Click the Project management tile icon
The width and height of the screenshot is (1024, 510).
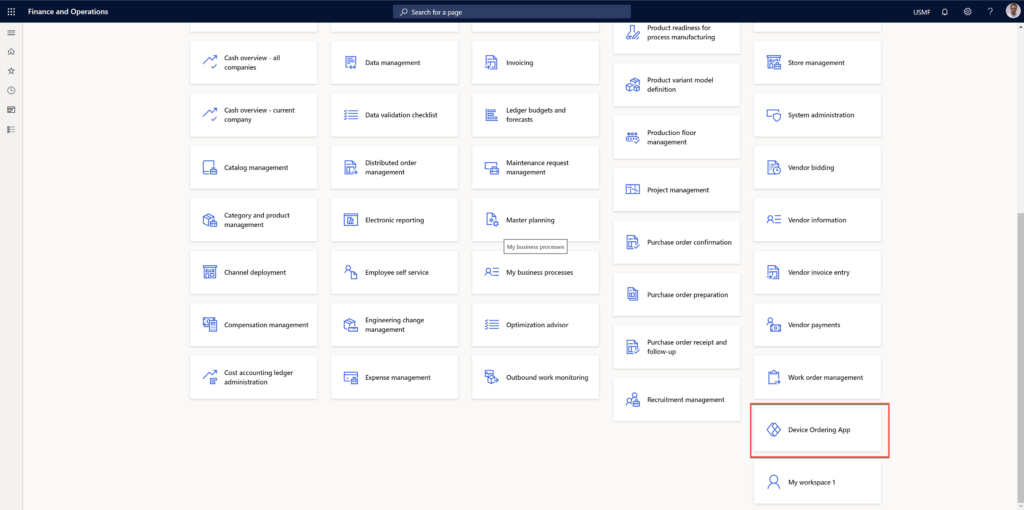point(633,190)
